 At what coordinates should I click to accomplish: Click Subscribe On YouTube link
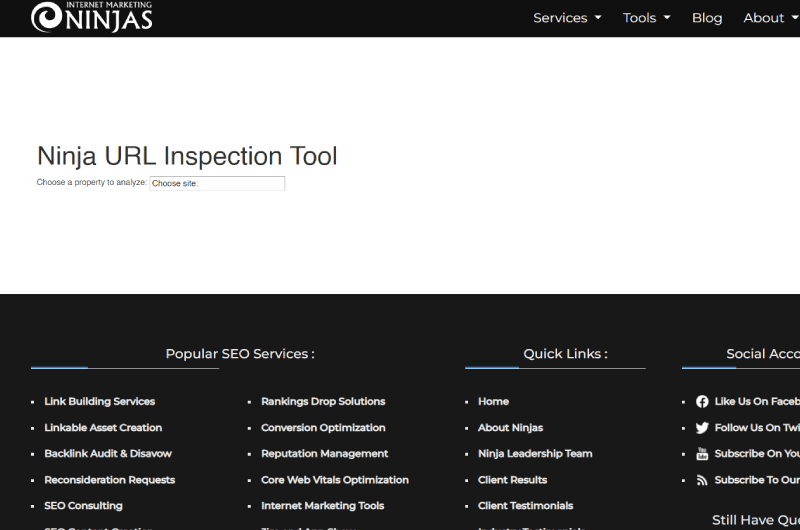(757, 453)
